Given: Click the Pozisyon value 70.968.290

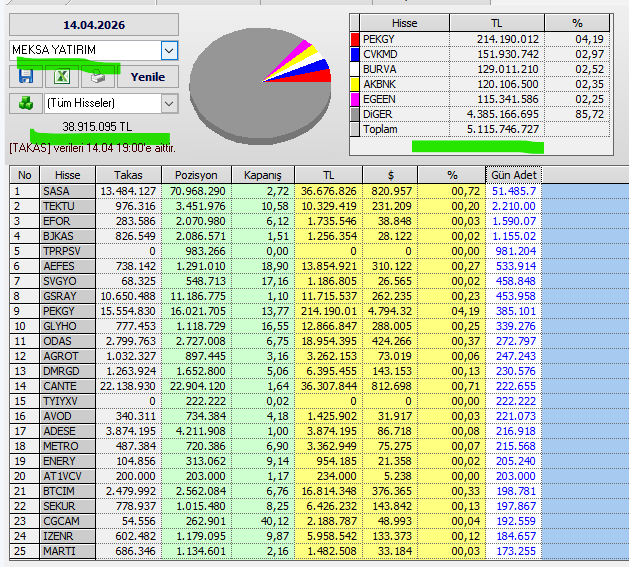Looking at the screenshot, I should [x=197, y=191].
